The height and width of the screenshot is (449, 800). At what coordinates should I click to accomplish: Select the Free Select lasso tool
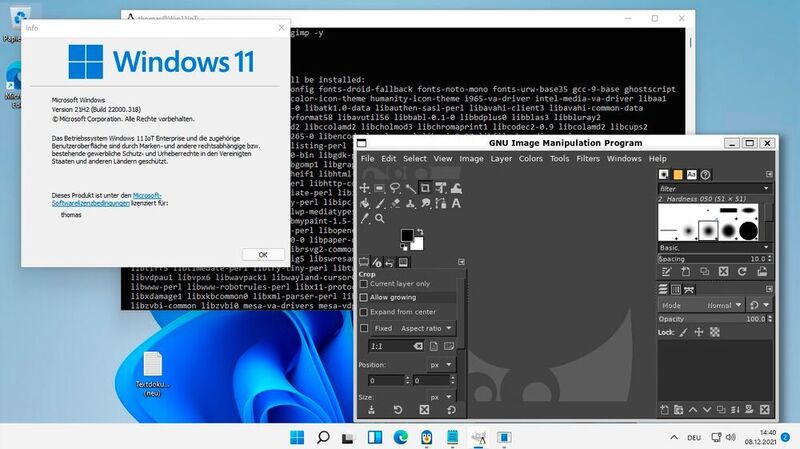[395, 188]
